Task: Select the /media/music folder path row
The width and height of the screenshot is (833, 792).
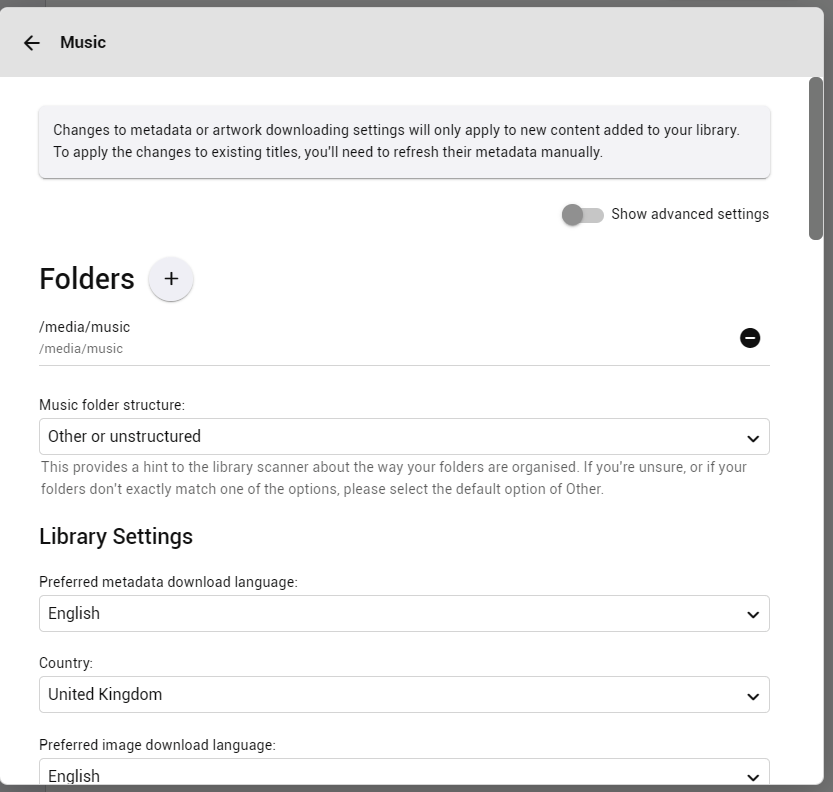Action: pos(300,337)
